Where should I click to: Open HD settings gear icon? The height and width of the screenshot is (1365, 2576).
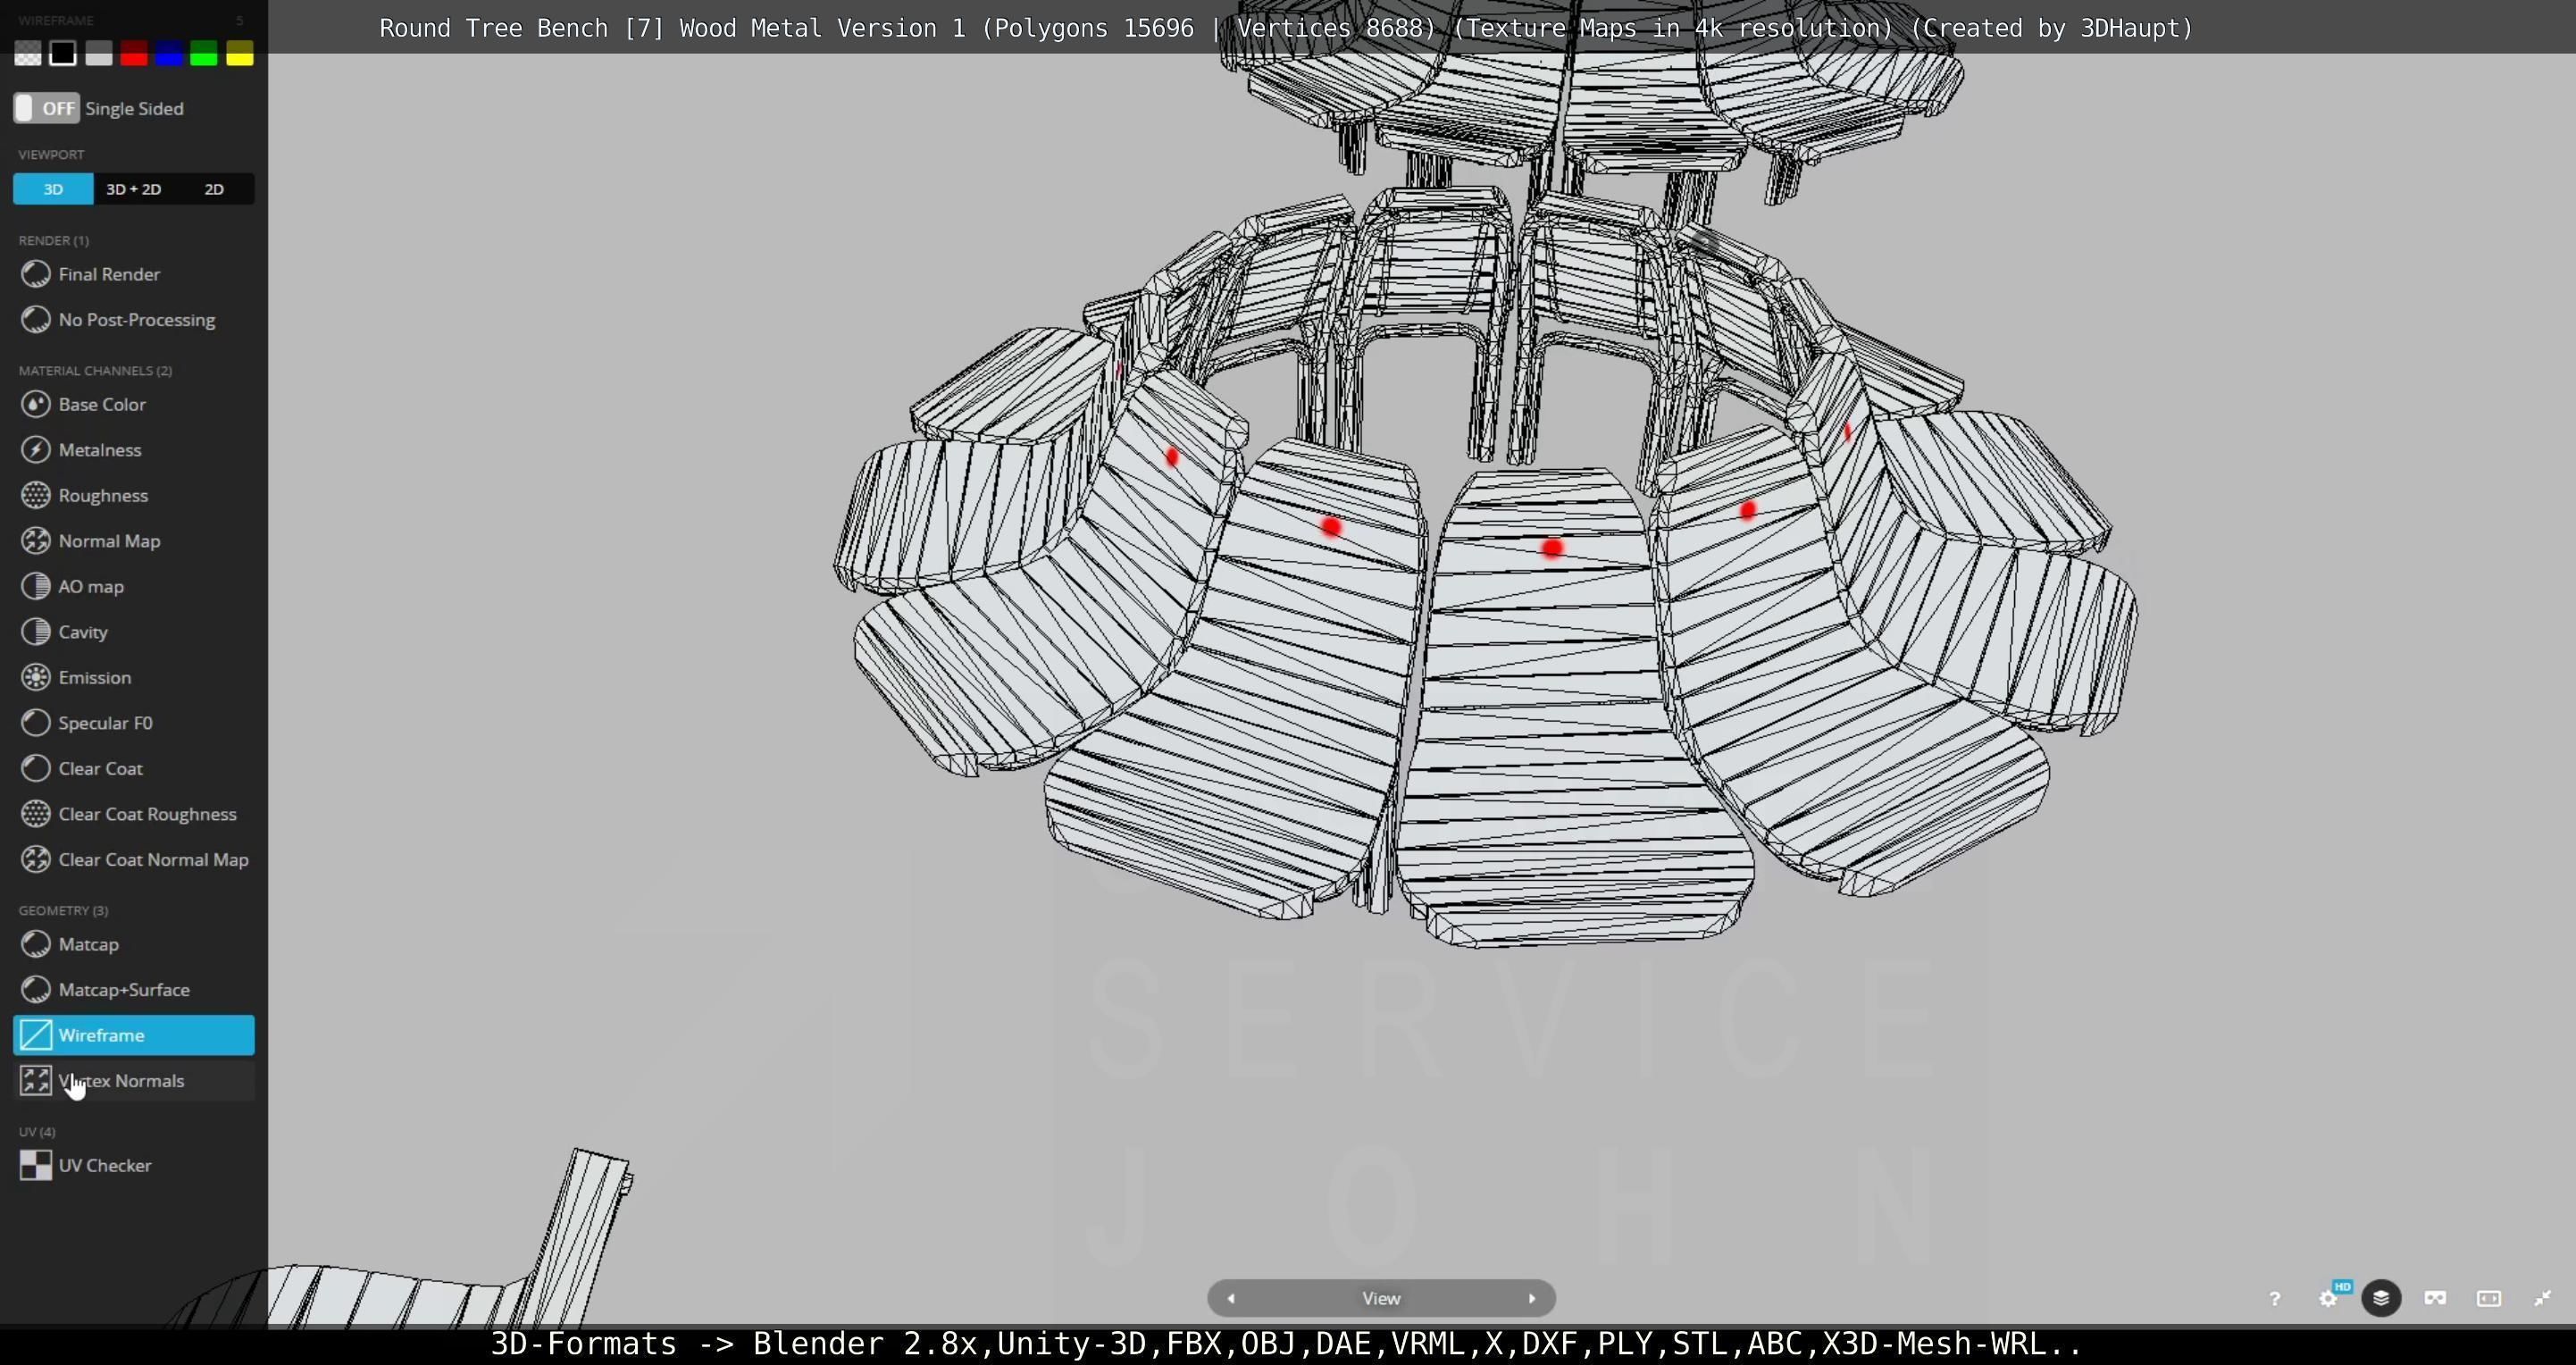coord(2329,1298)
